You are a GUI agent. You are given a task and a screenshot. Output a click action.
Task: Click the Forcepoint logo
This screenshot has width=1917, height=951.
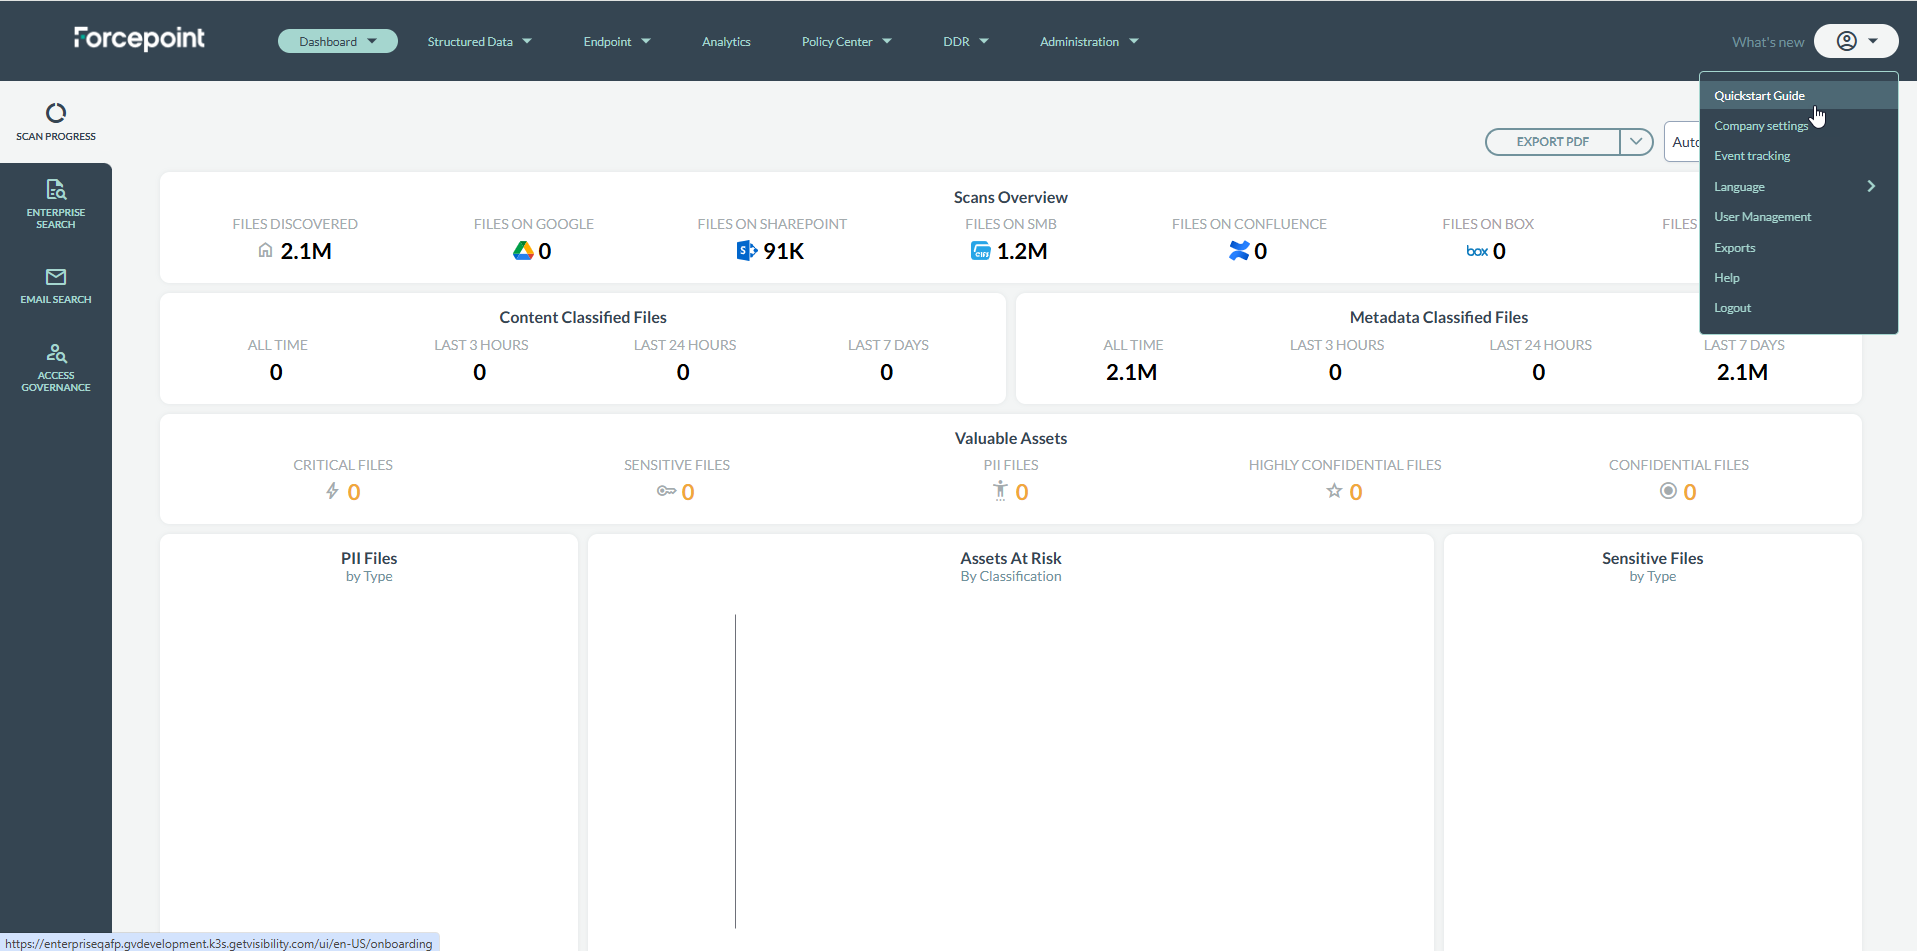pyautogui.click(x=139, y=39)
